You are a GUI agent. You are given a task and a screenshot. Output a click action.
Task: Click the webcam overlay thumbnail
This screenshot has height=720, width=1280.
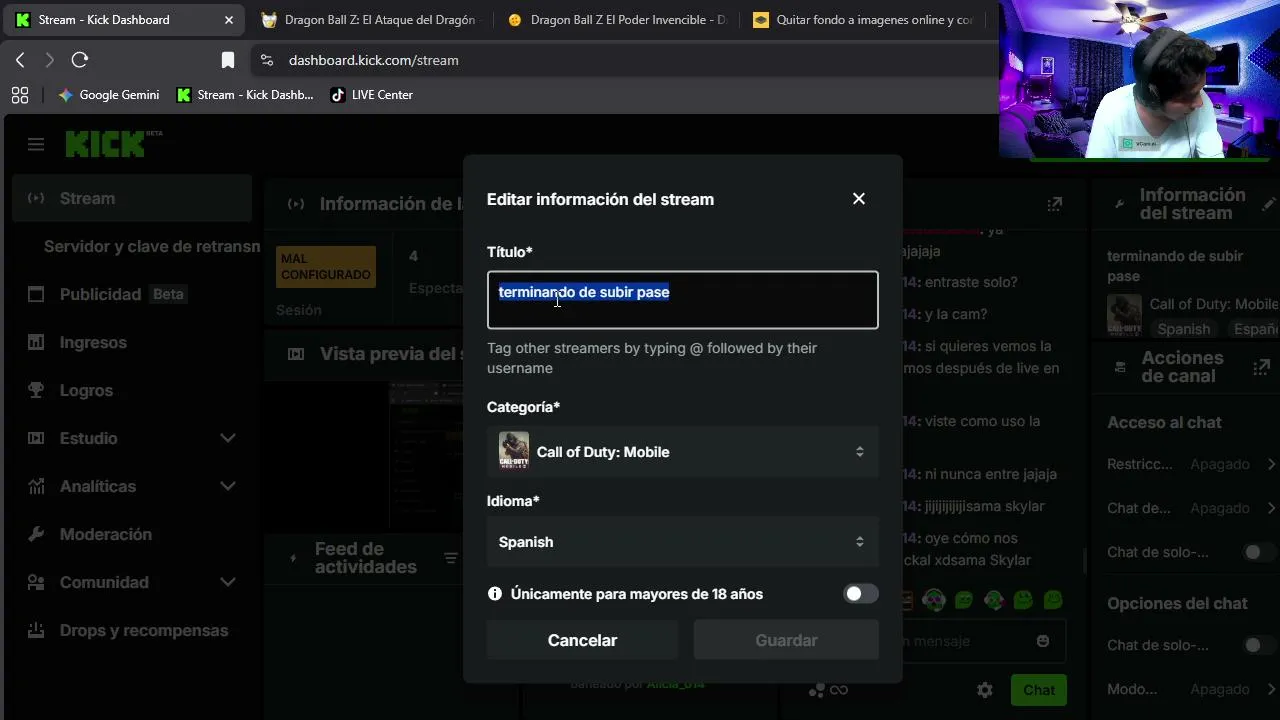click(x=1139, y=80)
